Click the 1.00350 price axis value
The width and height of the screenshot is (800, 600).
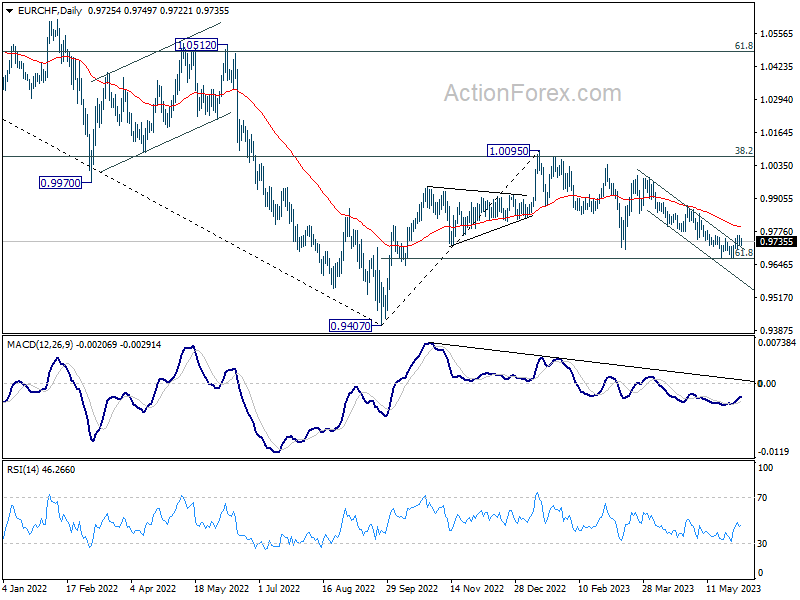[777, 165]
